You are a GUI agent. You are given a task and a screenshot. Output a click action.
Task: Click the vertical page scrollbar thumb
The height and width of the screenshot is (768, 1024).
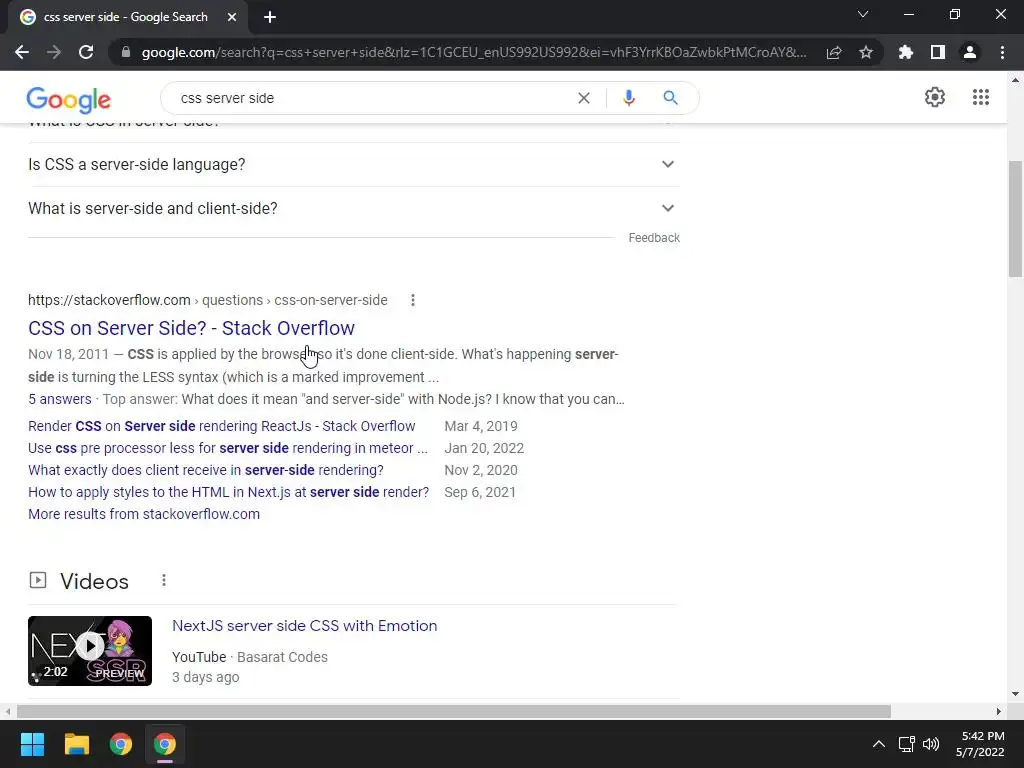pos(1015,219)
